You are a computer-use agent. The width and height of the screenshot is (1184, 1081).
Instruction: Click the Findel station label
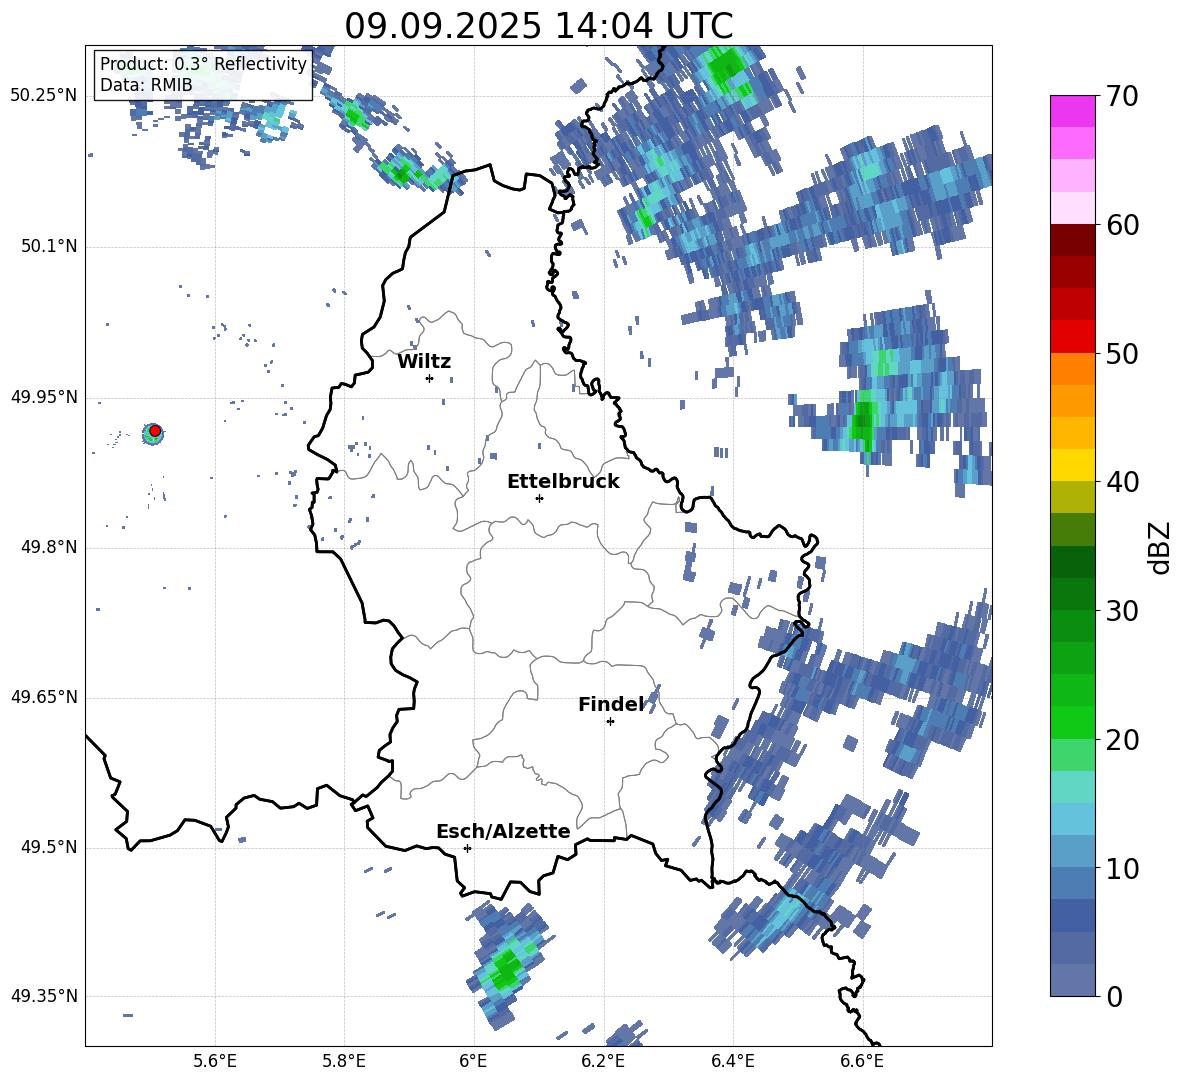pyautogui.click(x=611, y=704)
